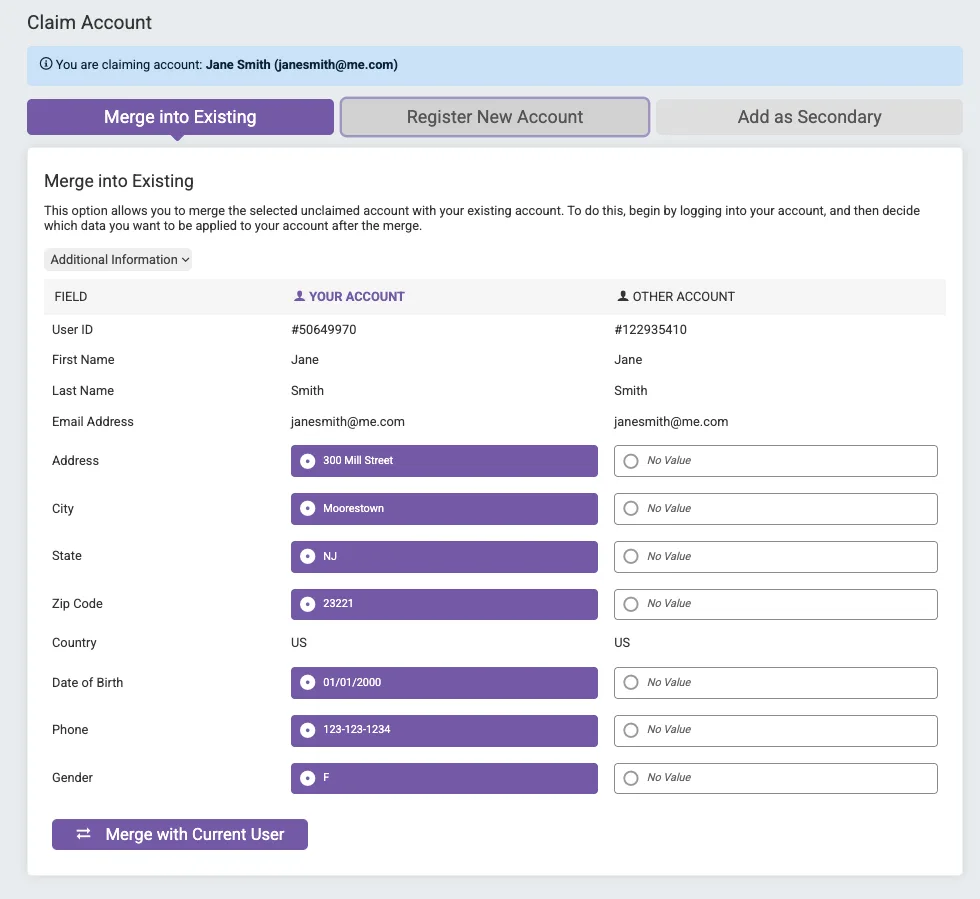Click your account User ID #50649970

pos(324,329)
